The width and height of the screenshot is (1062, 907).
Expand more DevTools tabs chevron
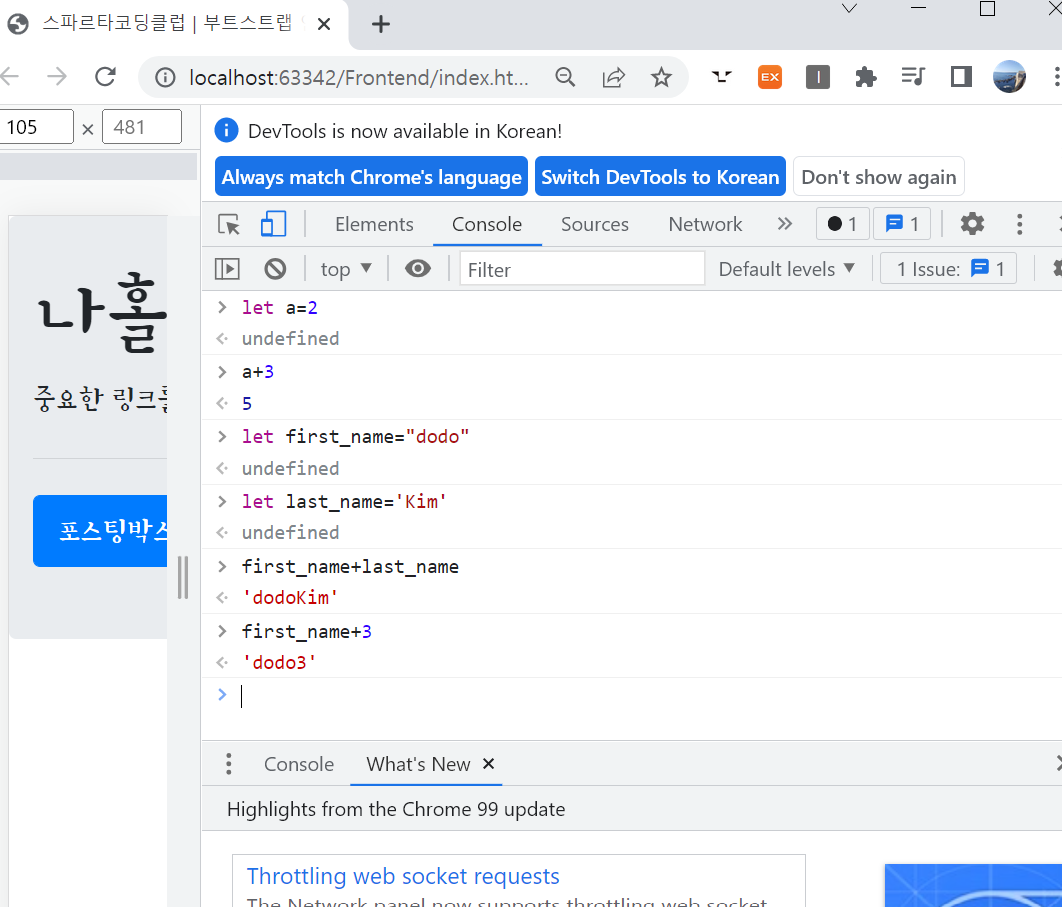click(784, 224)
